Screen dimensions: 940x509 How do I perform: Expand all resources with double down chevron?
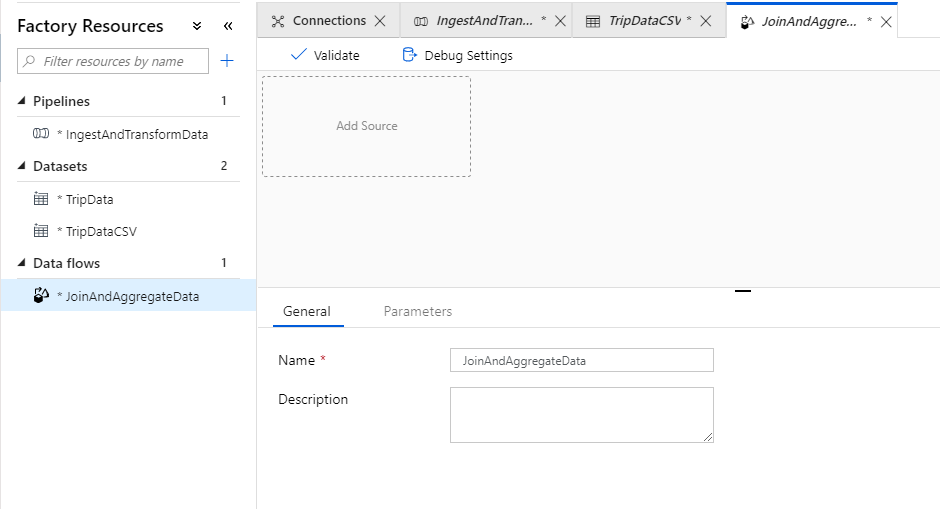click(197, 26)
